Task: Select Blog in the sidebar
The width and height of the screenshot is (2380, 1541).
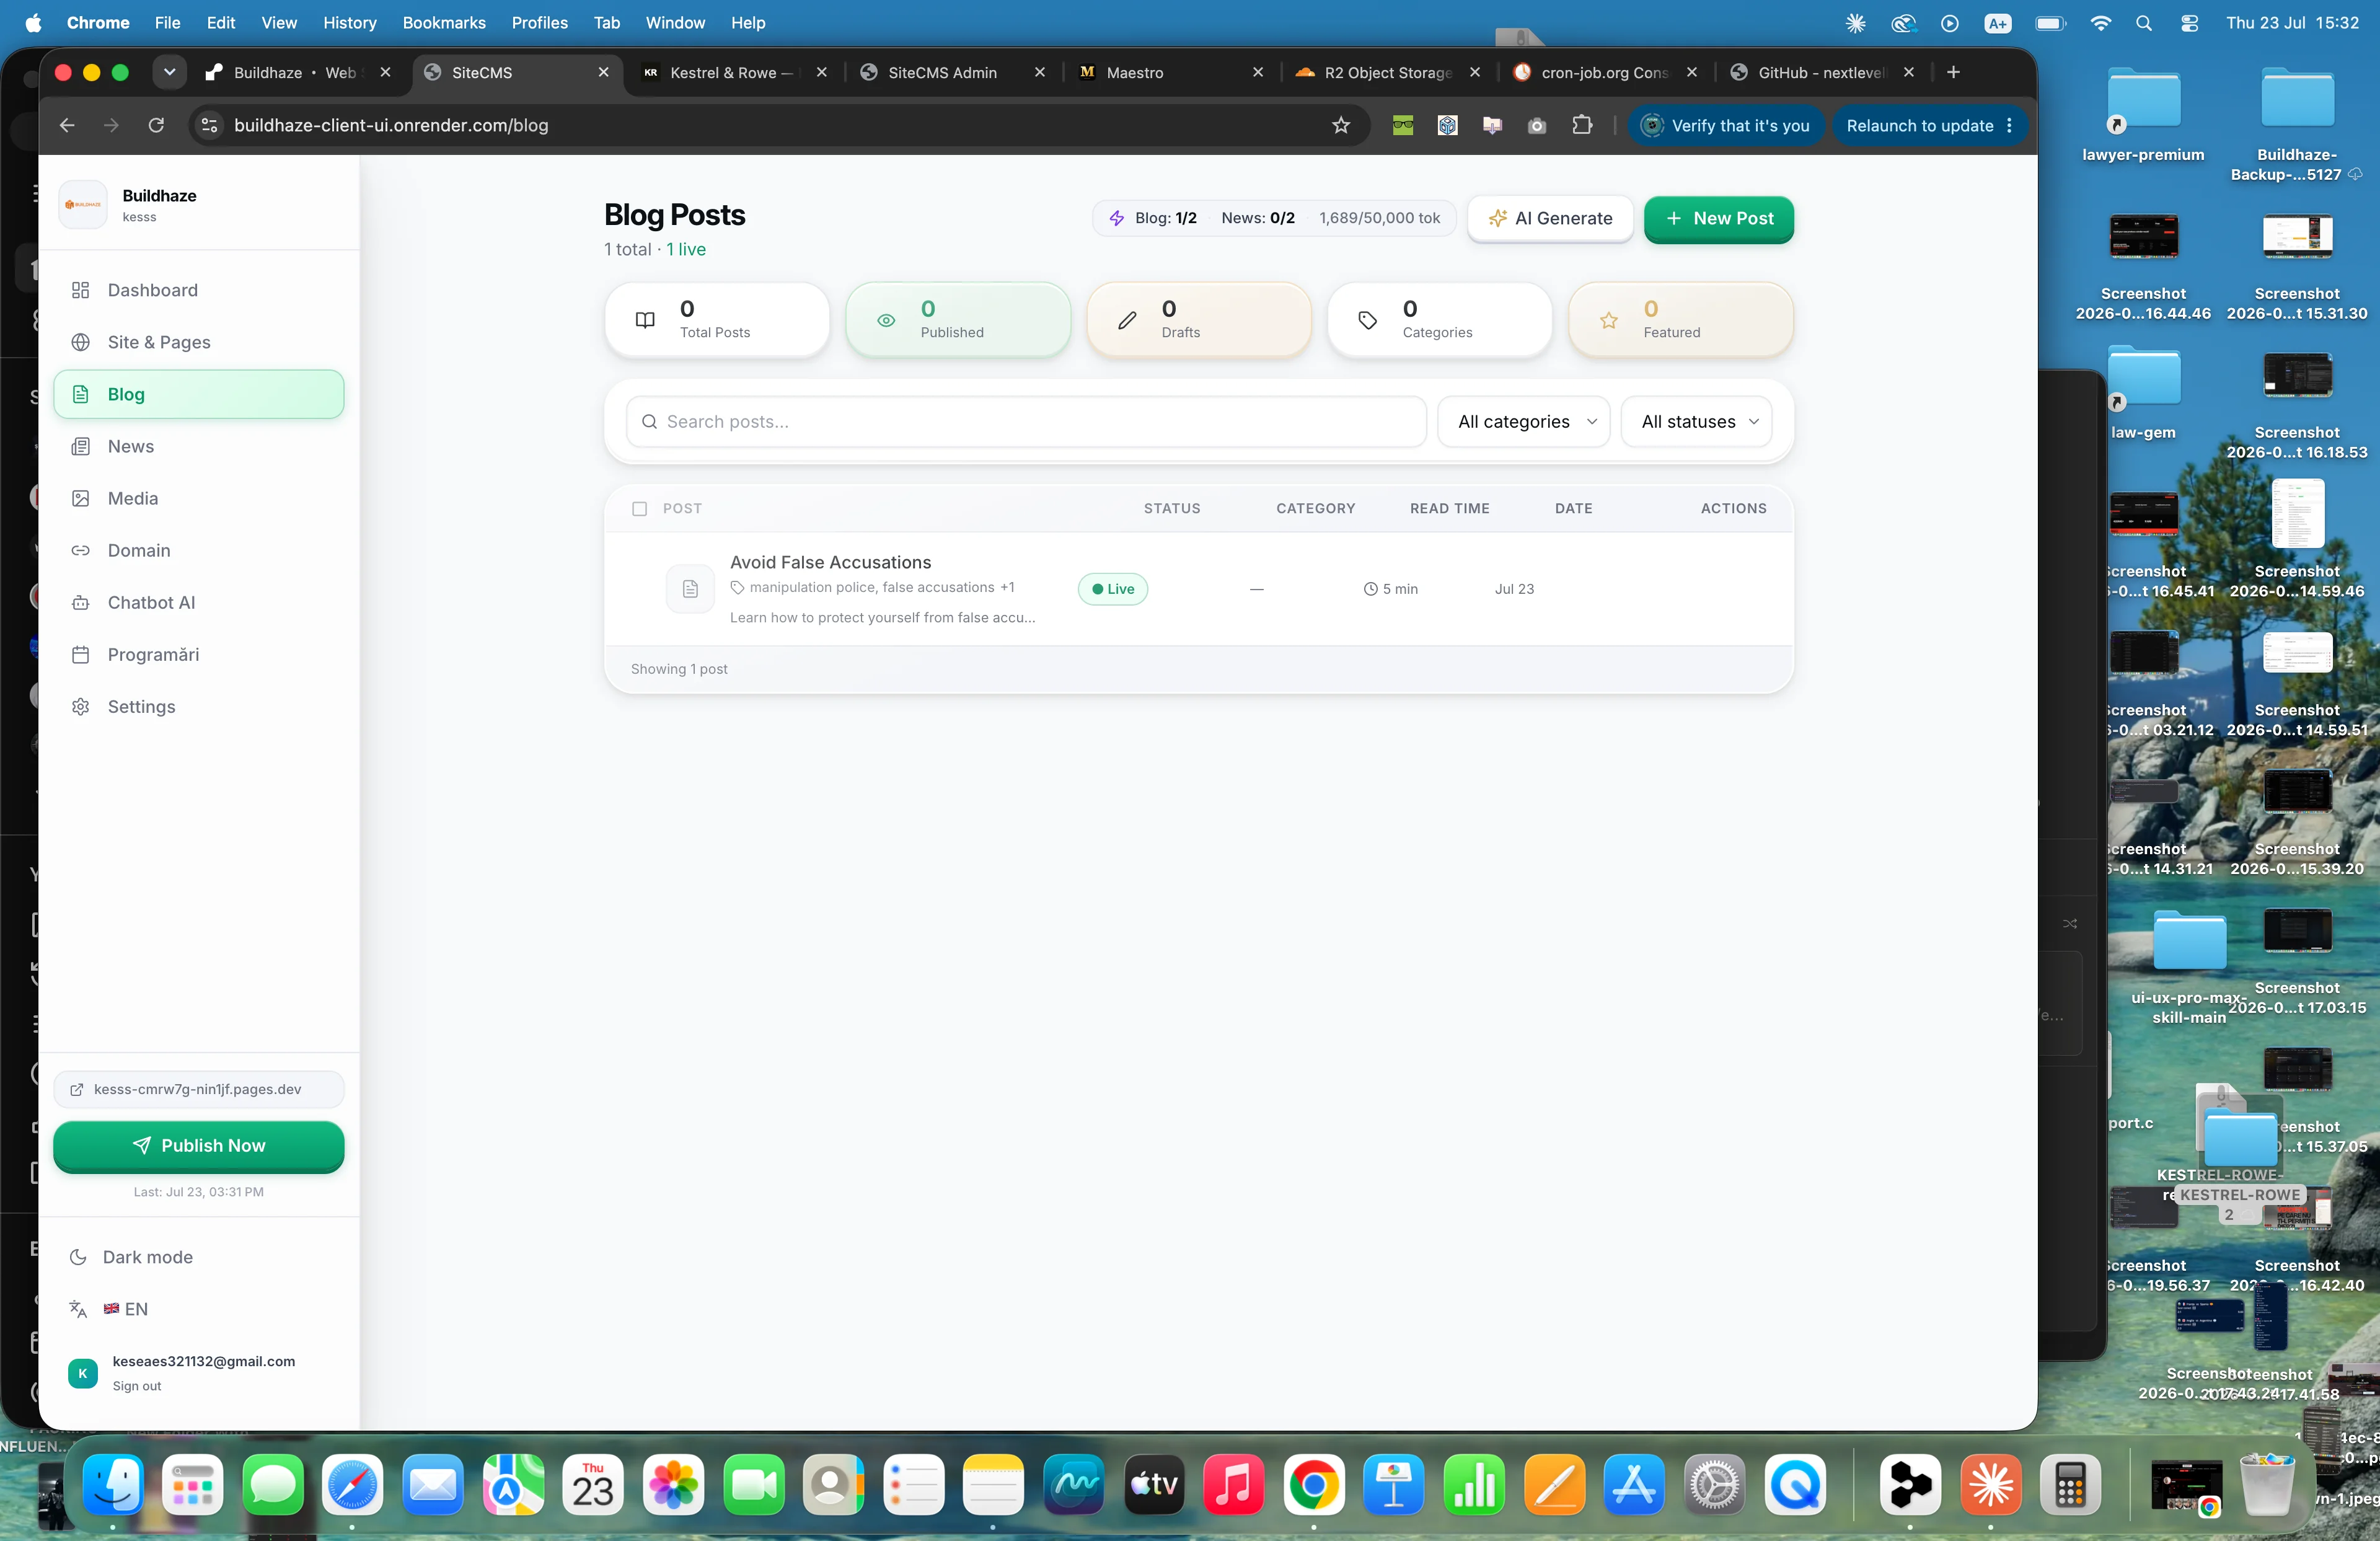Action: coord(198,394)
